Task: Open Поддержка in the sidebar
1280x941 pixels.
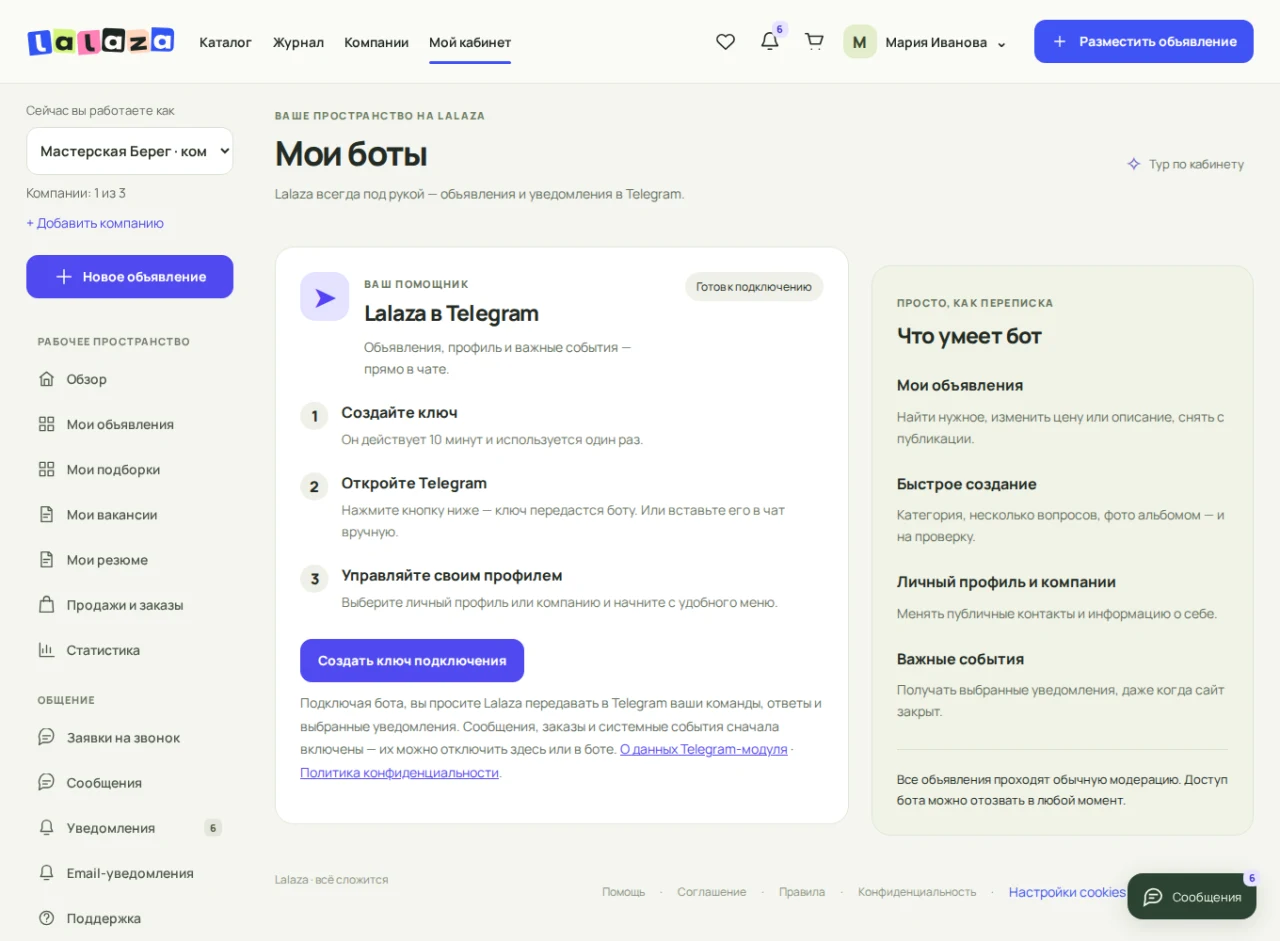Action: pyautogui.click(x=130, y=918)
